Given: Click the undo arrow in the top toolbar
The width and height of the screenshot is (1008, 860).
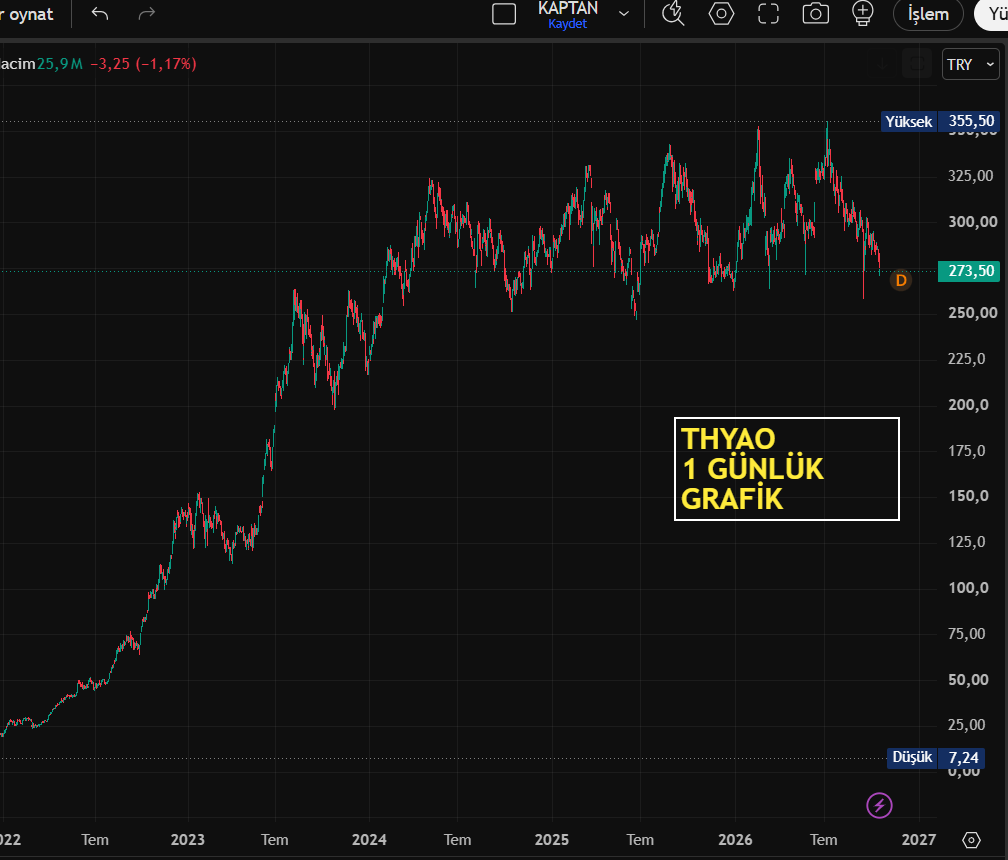Looking at the screenshot, I should coord(100,13).
